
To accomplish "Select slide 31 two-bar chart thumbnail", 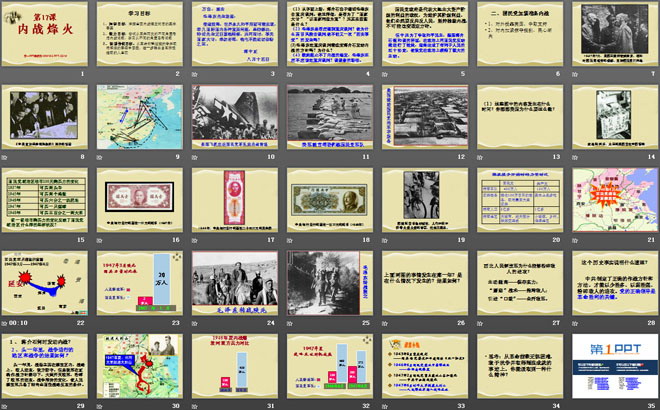I will tap(235, 366).
